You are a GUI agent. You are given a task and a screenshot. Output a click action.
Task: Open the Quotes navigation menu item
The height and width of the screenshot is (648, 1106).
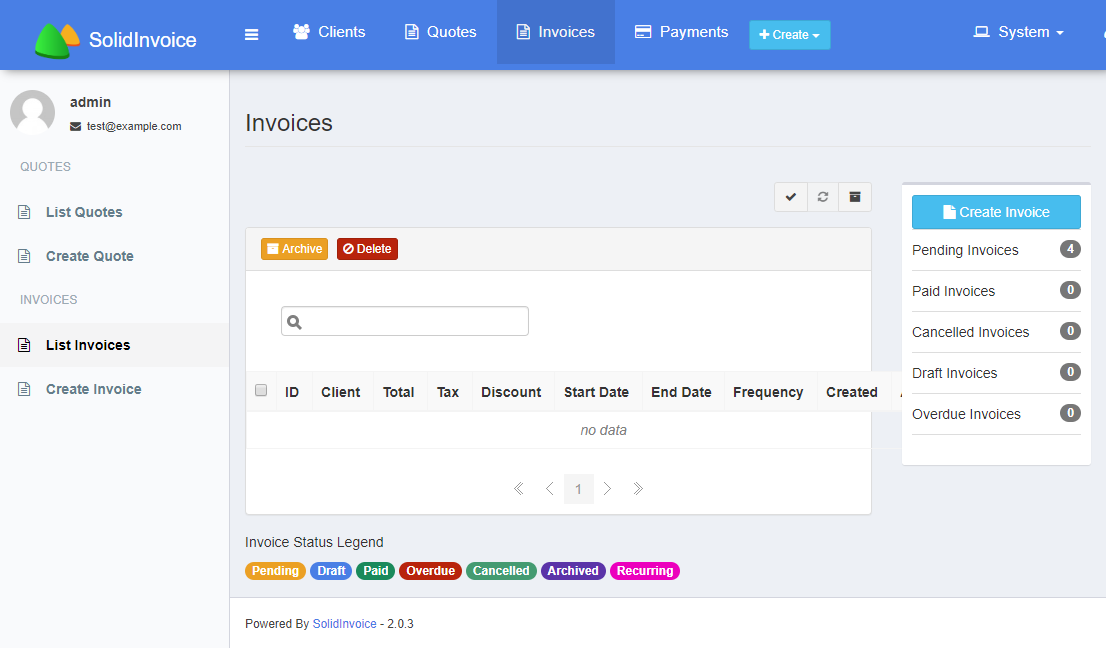coord(440,31)
